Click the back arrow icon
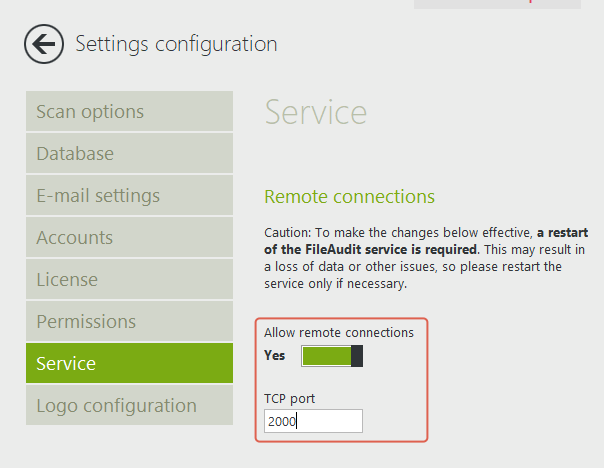Viewport: 604px width, 468px height. pos(44,43)
